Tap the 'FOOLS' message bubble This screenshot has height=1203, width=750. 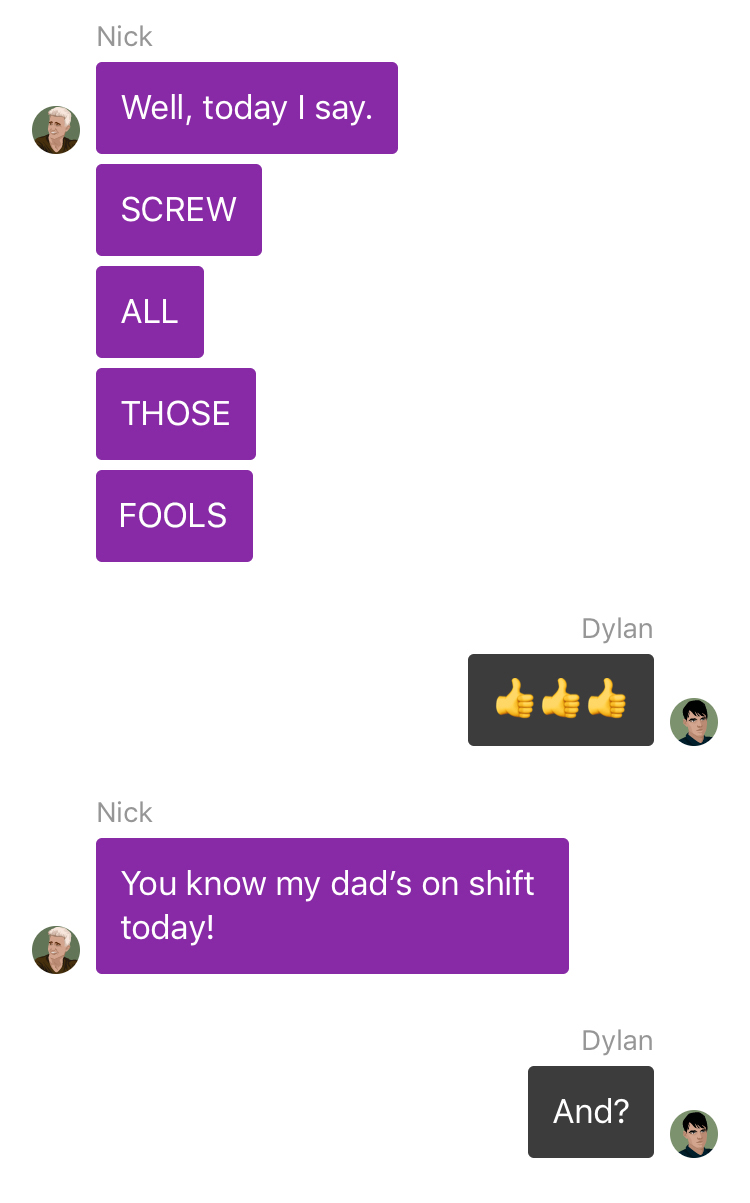(174, 516)
